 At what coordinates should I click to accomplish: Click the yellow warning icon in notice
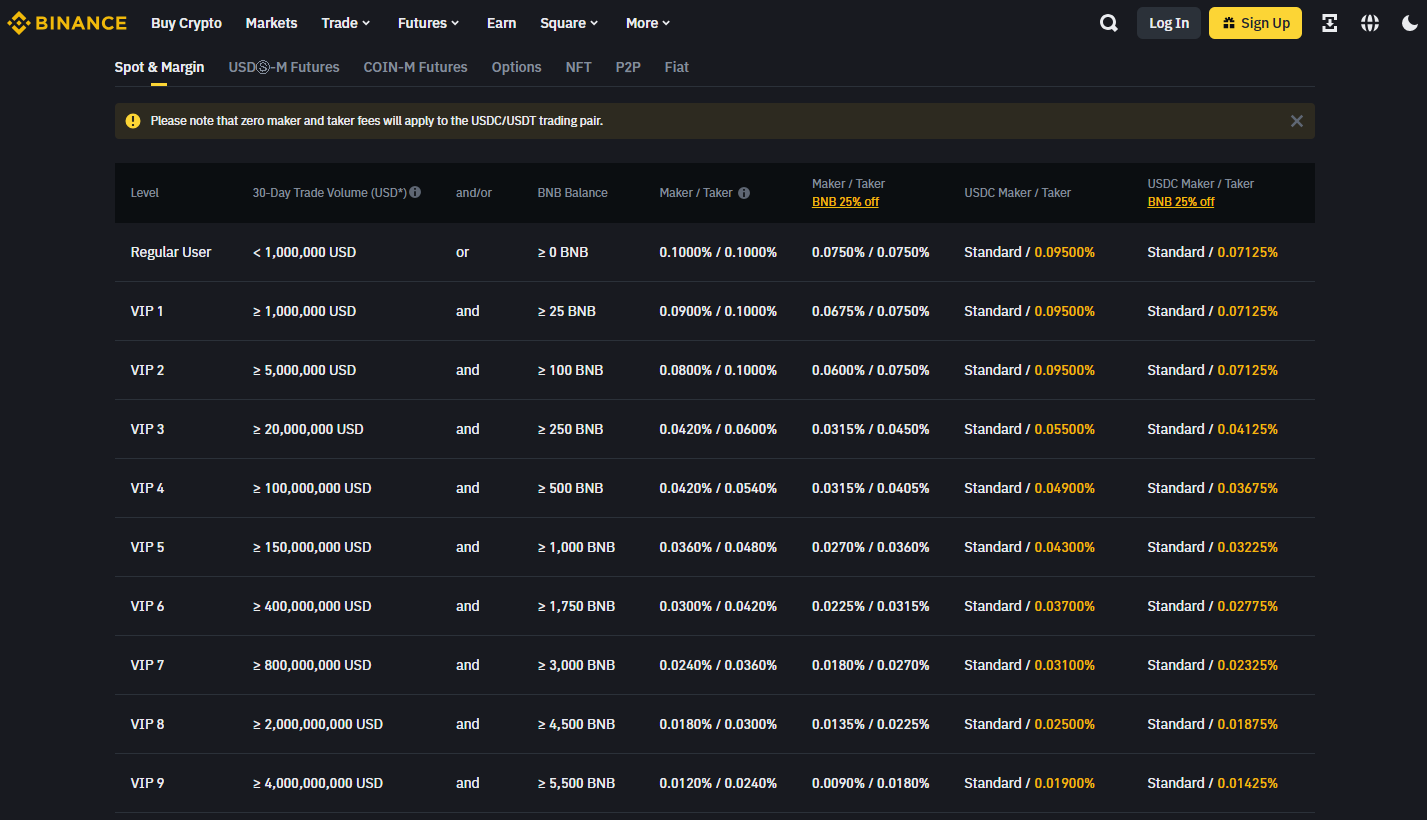(133, 121)
